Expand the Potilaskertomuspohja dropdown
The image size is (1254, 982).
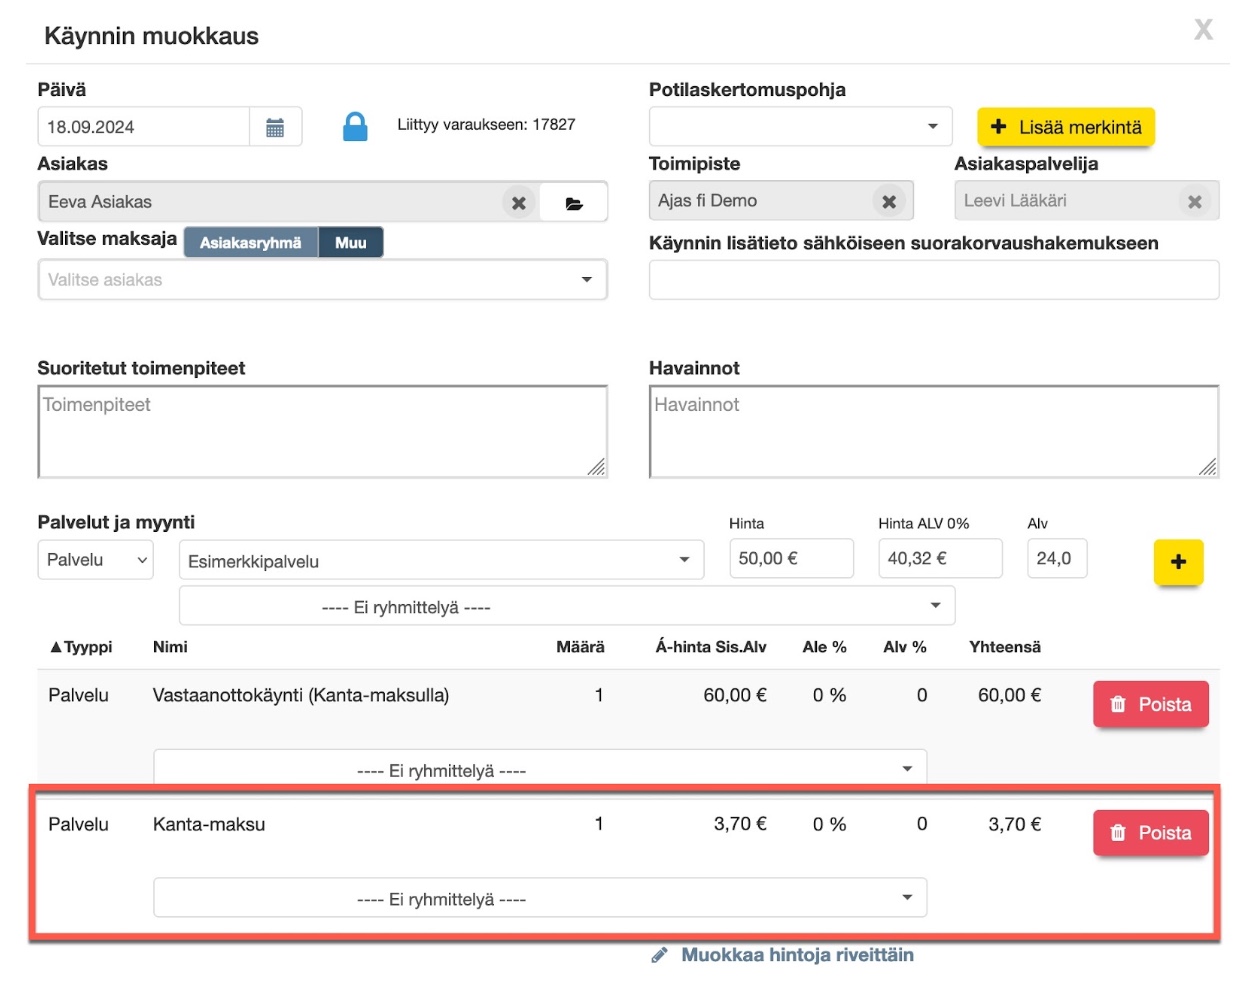800,127
